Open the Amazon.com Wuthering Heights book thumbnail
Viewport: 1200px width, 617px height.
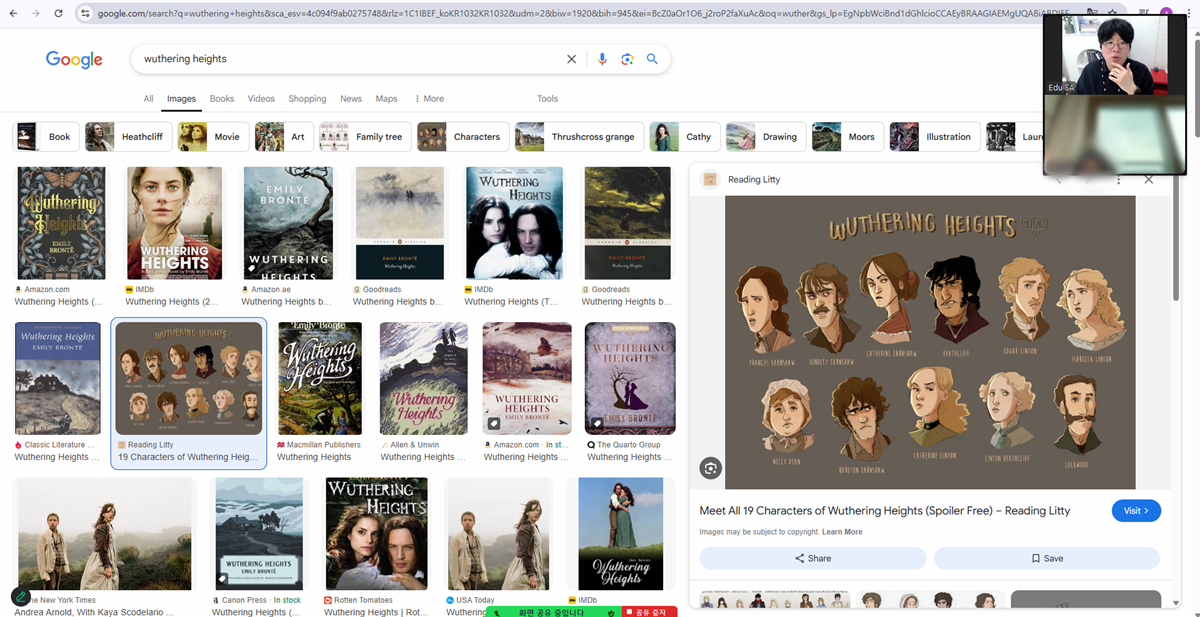60,223
